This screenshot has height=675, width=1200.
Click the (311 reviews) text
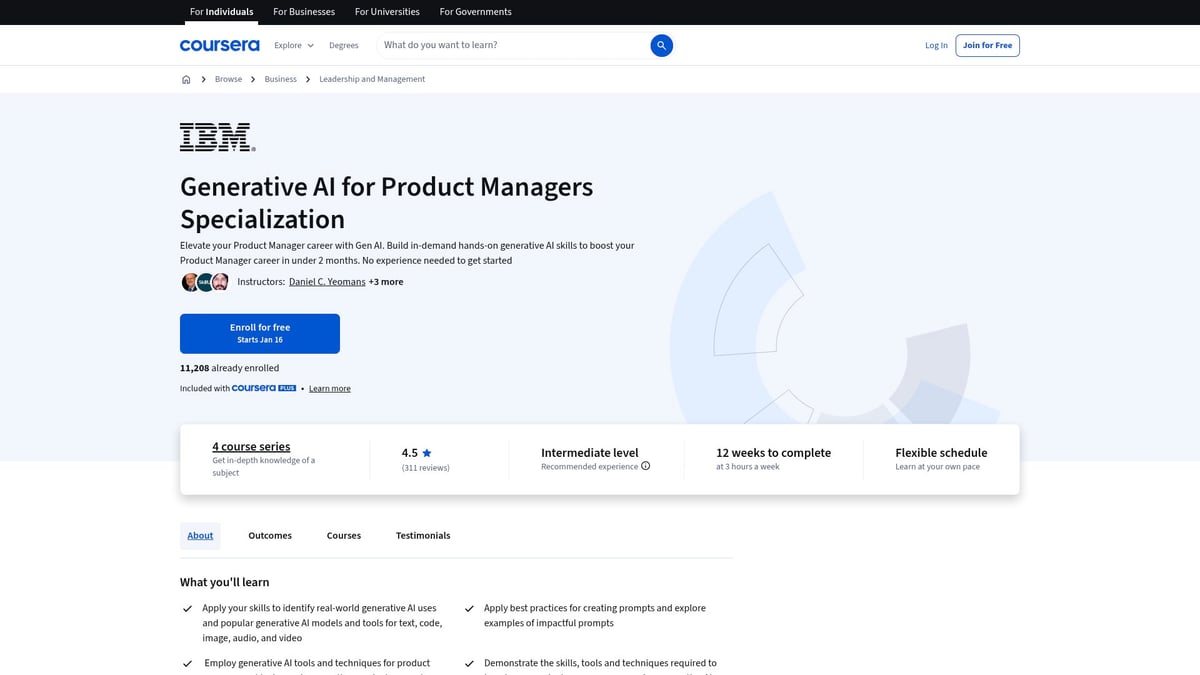click(426, 468)
